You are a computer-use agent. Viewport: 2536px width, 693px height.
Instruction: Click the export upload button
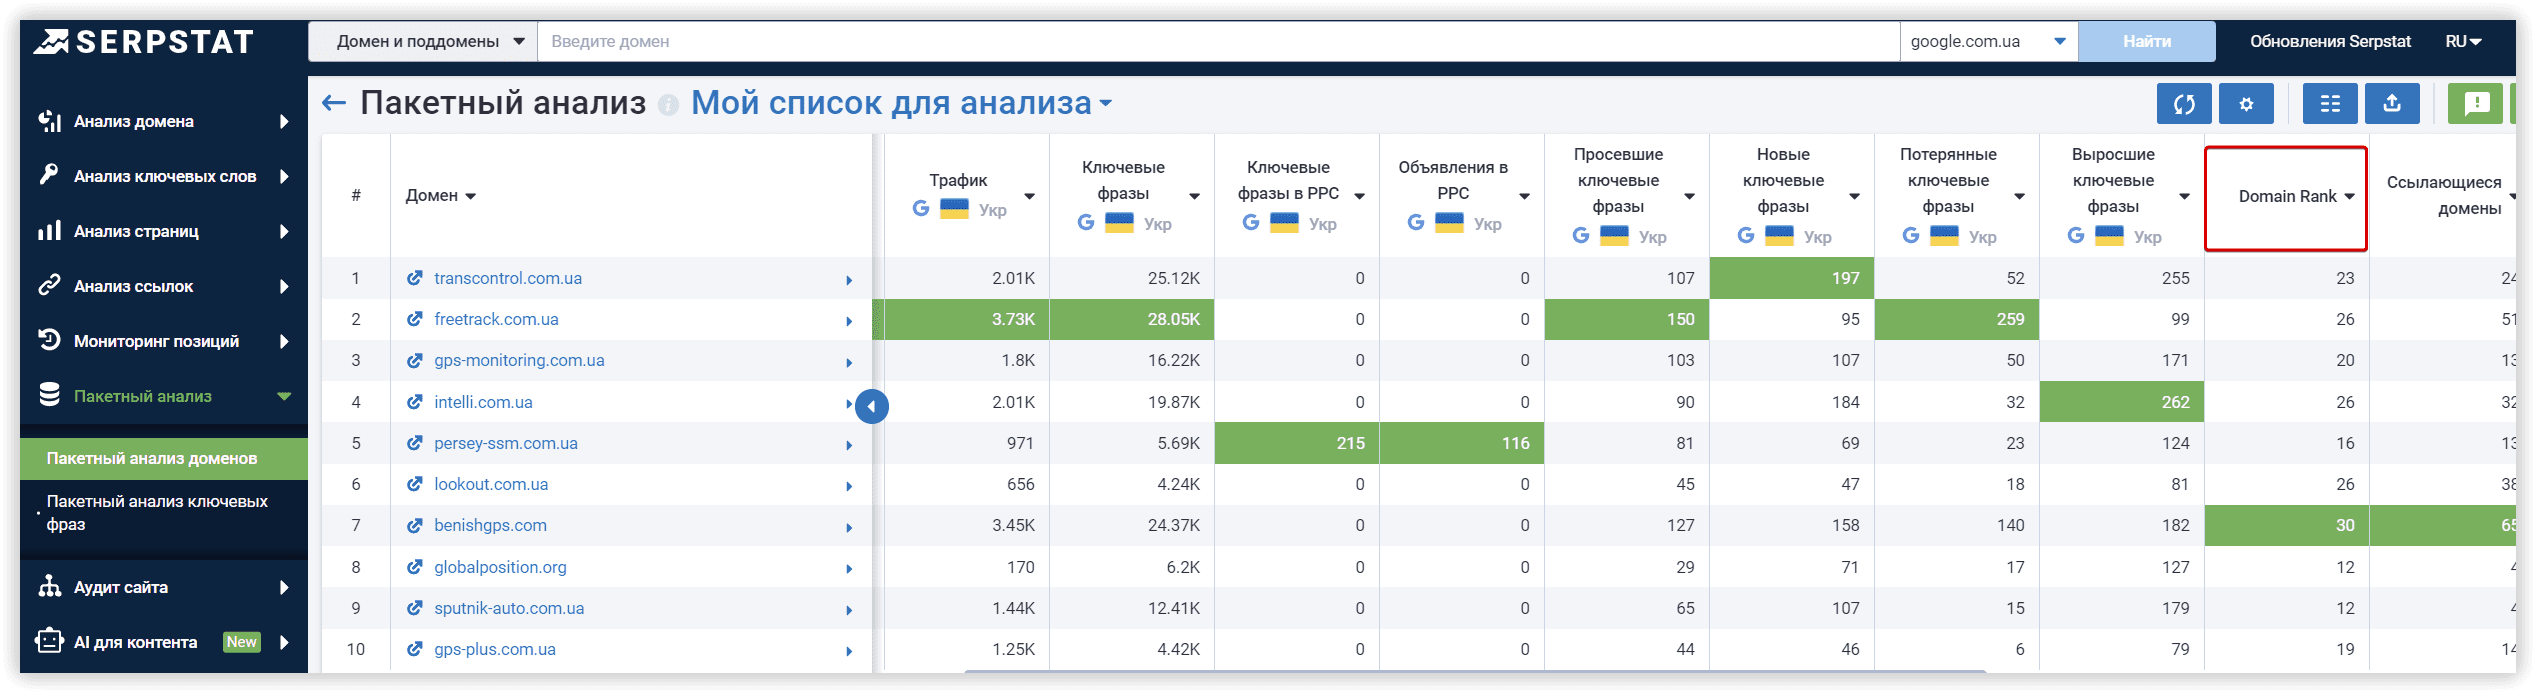2392,103
